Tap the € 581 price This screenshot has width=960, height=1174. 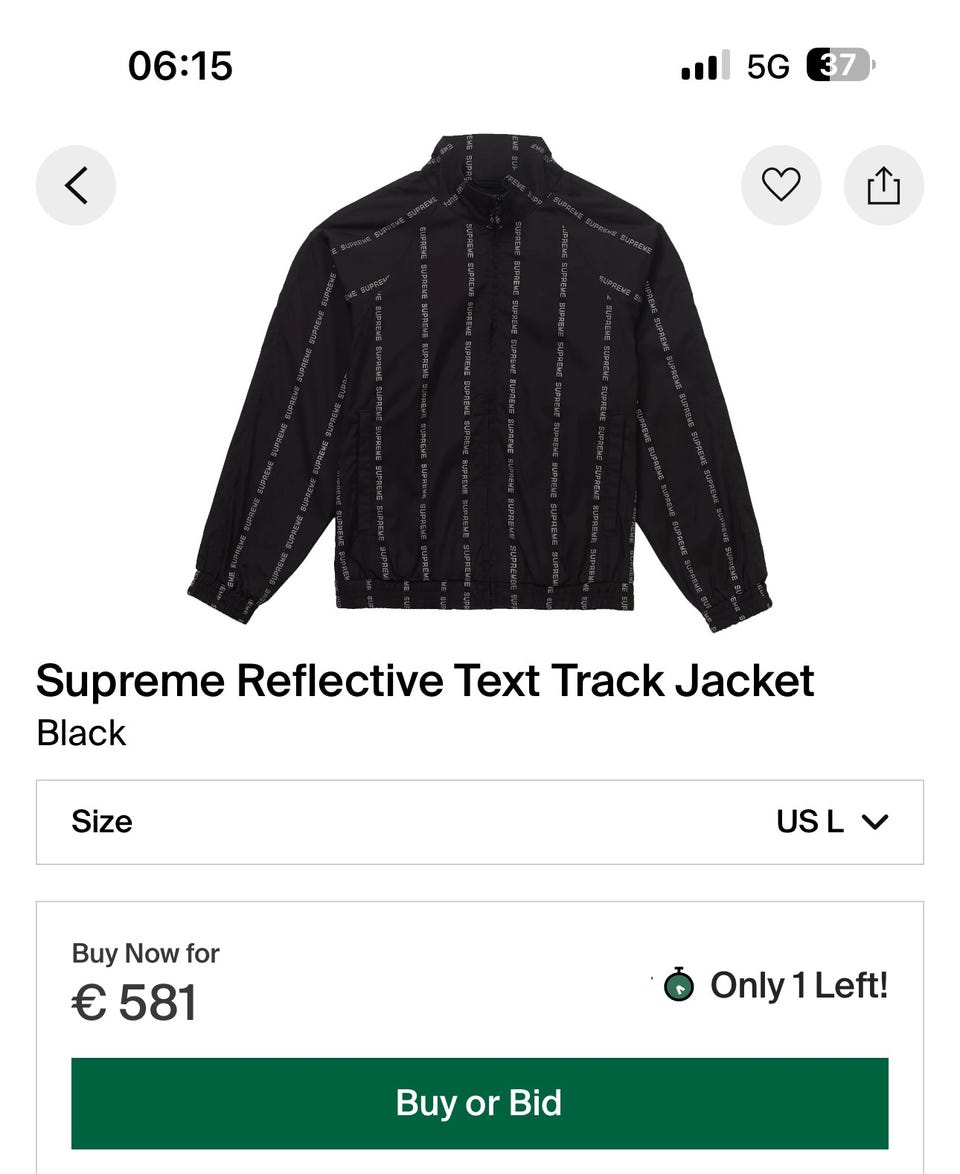134,1003
